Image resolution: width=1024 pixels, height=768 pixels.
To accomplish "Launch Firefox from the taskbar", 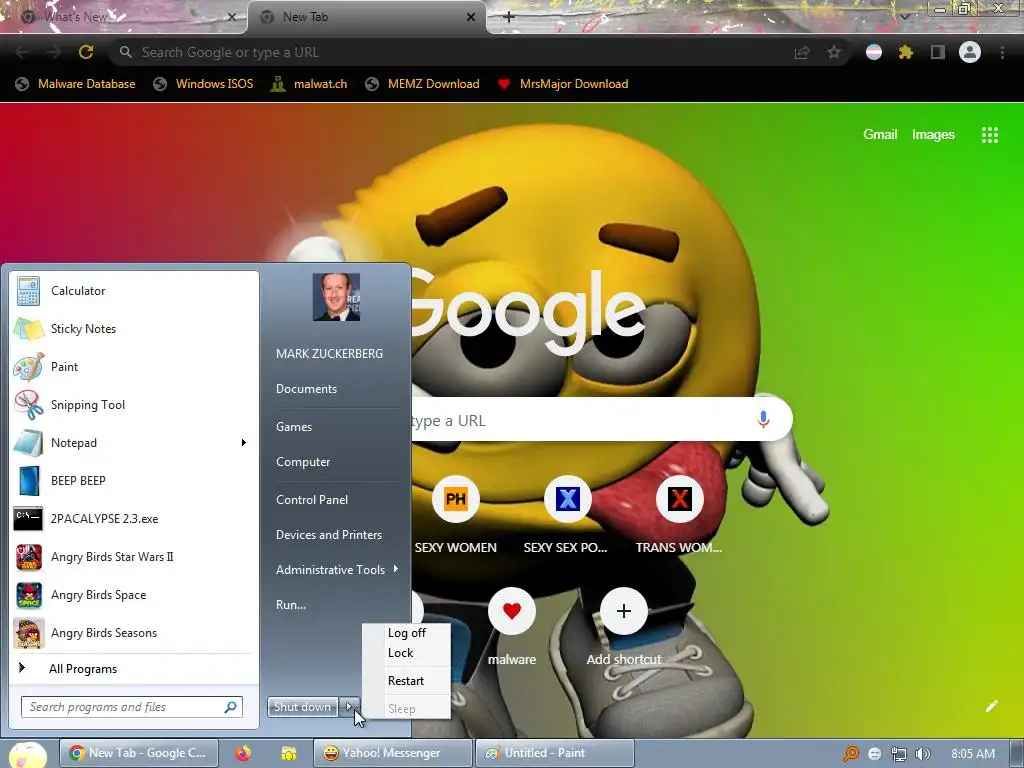I will [x=243, y=753].
